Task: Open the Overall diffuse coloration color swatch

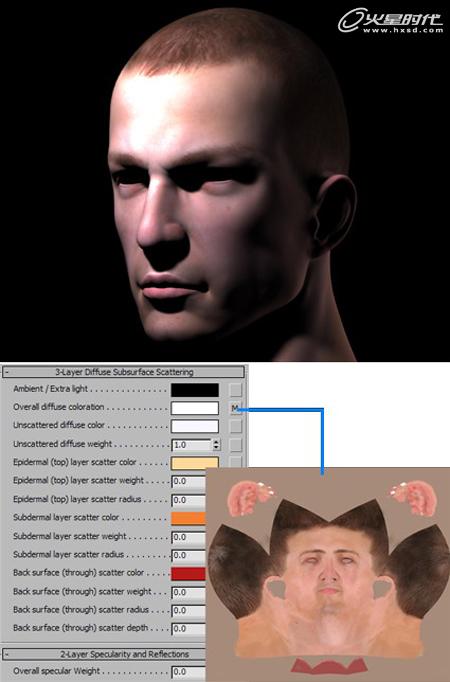Action: pos(194,408)
